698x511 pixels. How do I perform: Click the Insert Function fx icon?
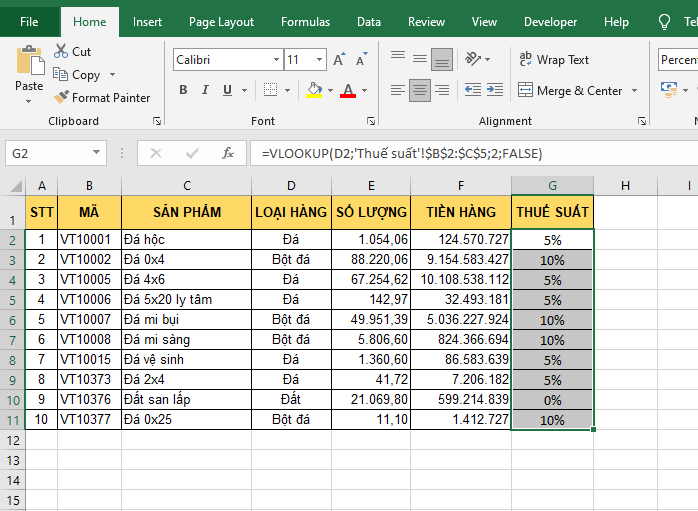point(228,153)
